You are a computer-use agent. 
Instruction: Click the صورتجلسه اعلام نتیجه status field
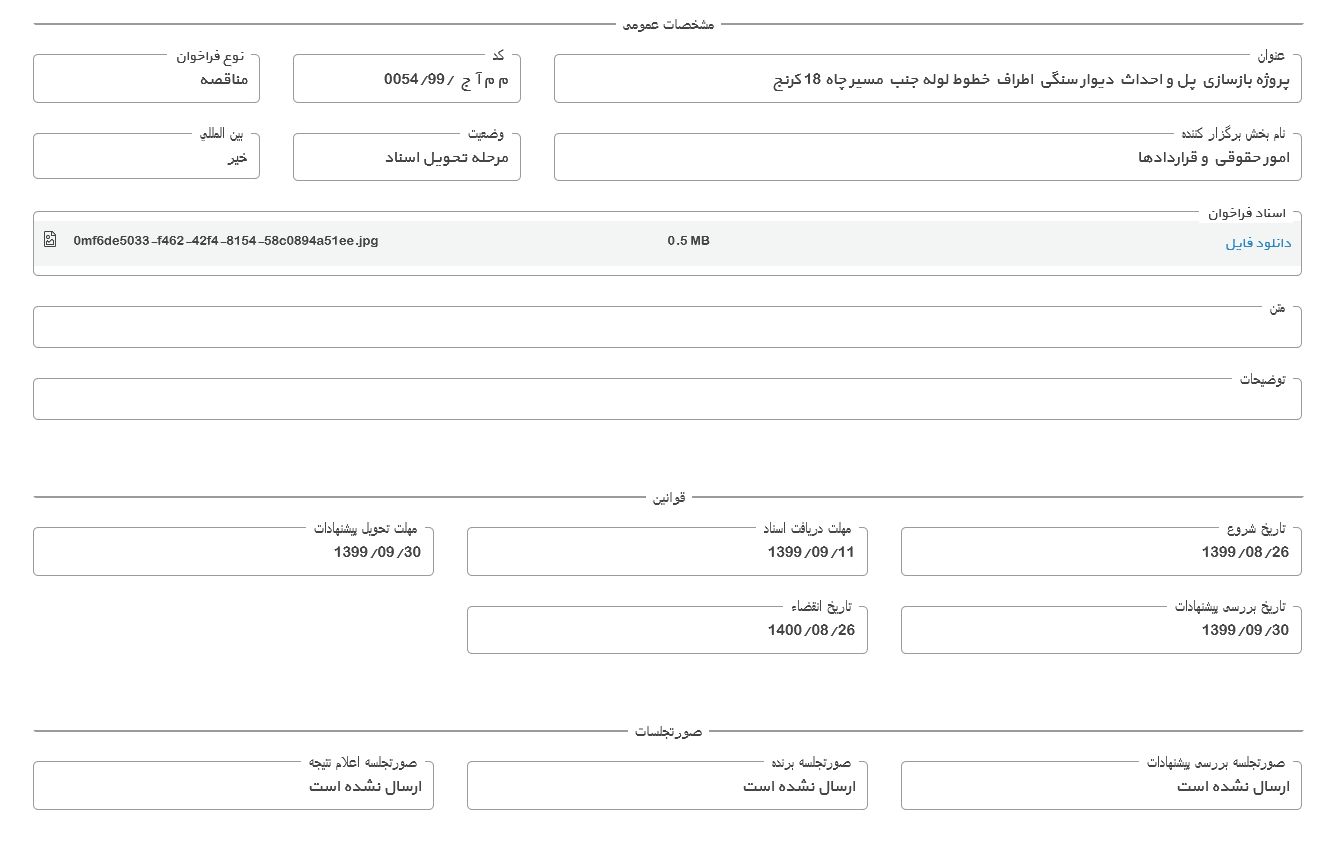pos(233,786)
